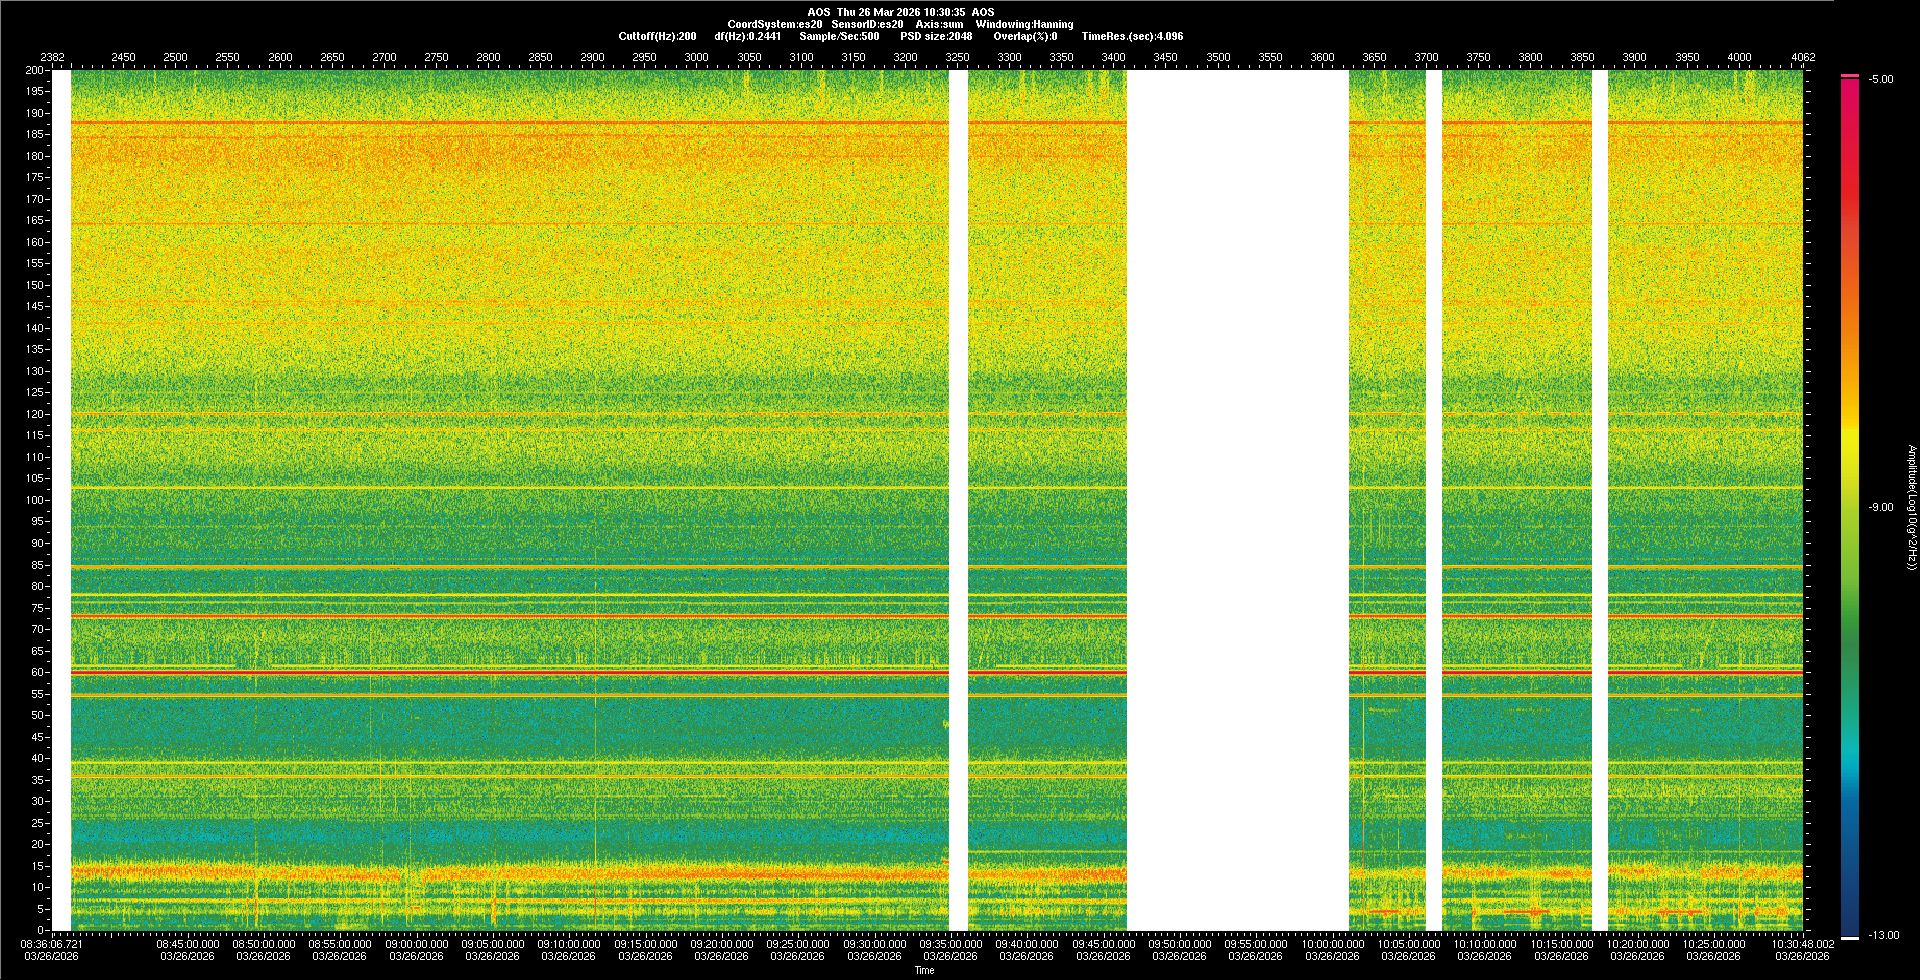Click the TimeRes.(sec):4.096 header text
This screenshot has height=980, width=1920.
(x=1132, y=36)
